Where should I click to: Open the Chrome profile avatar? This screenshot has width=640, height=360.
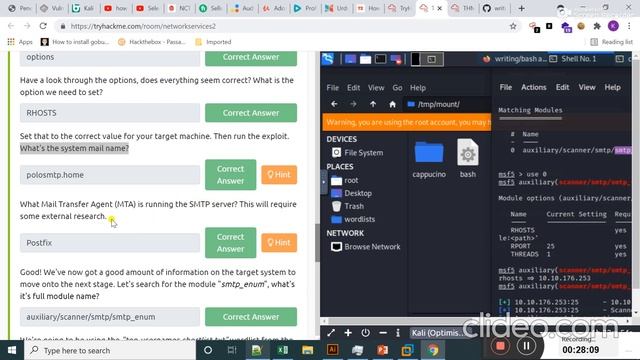pyautogui.click(x=613, y=26)
